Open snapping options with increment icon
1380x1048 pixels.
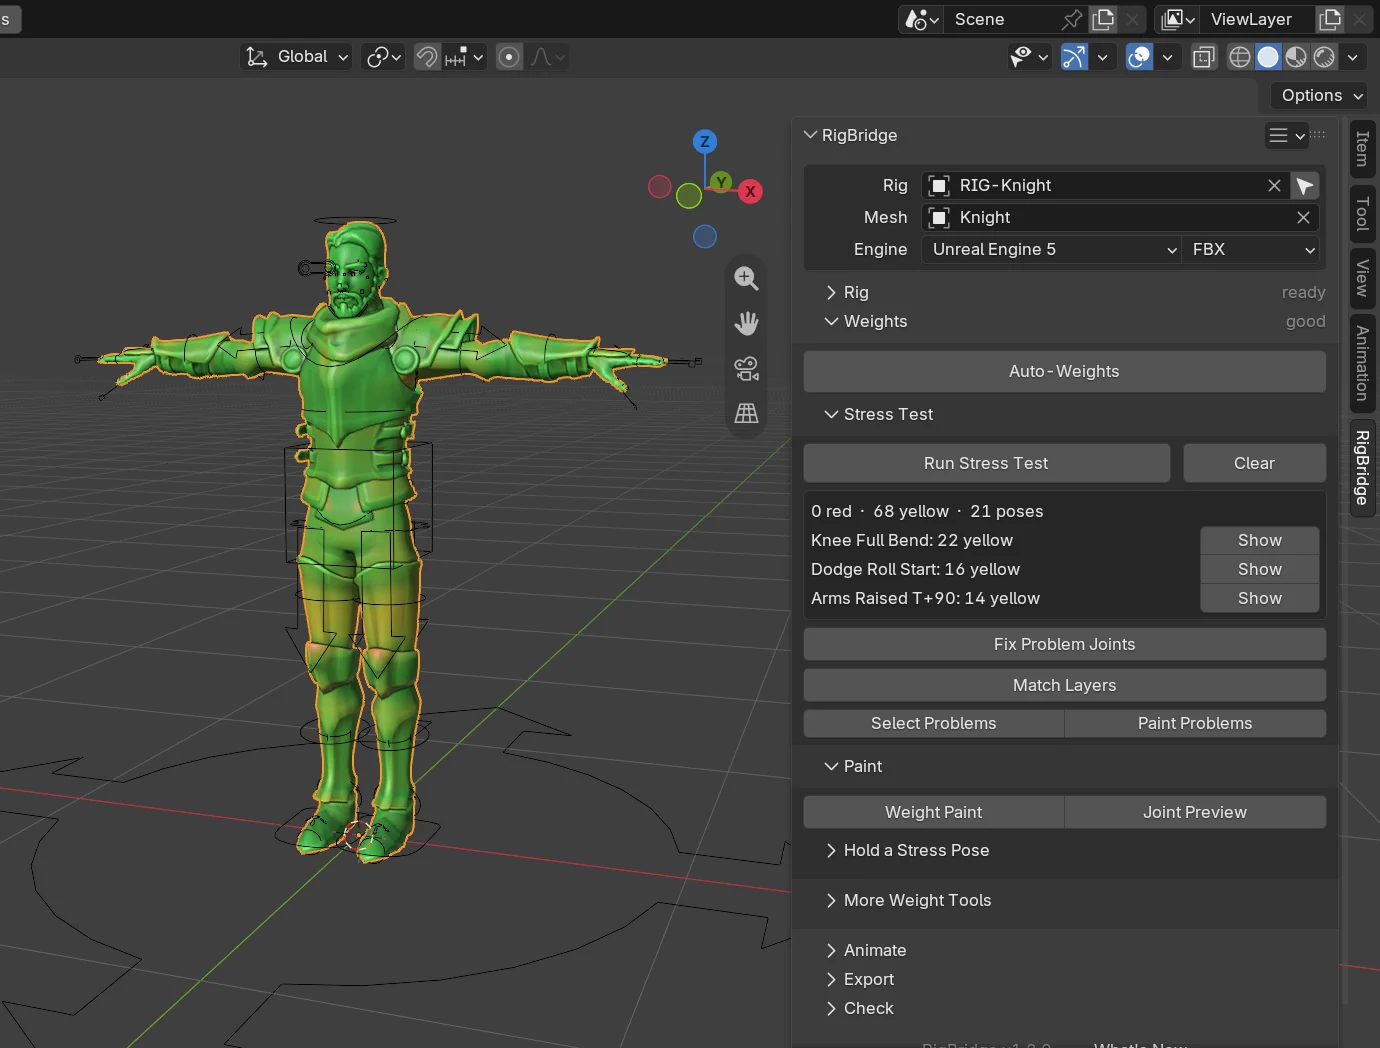point(463,57)
